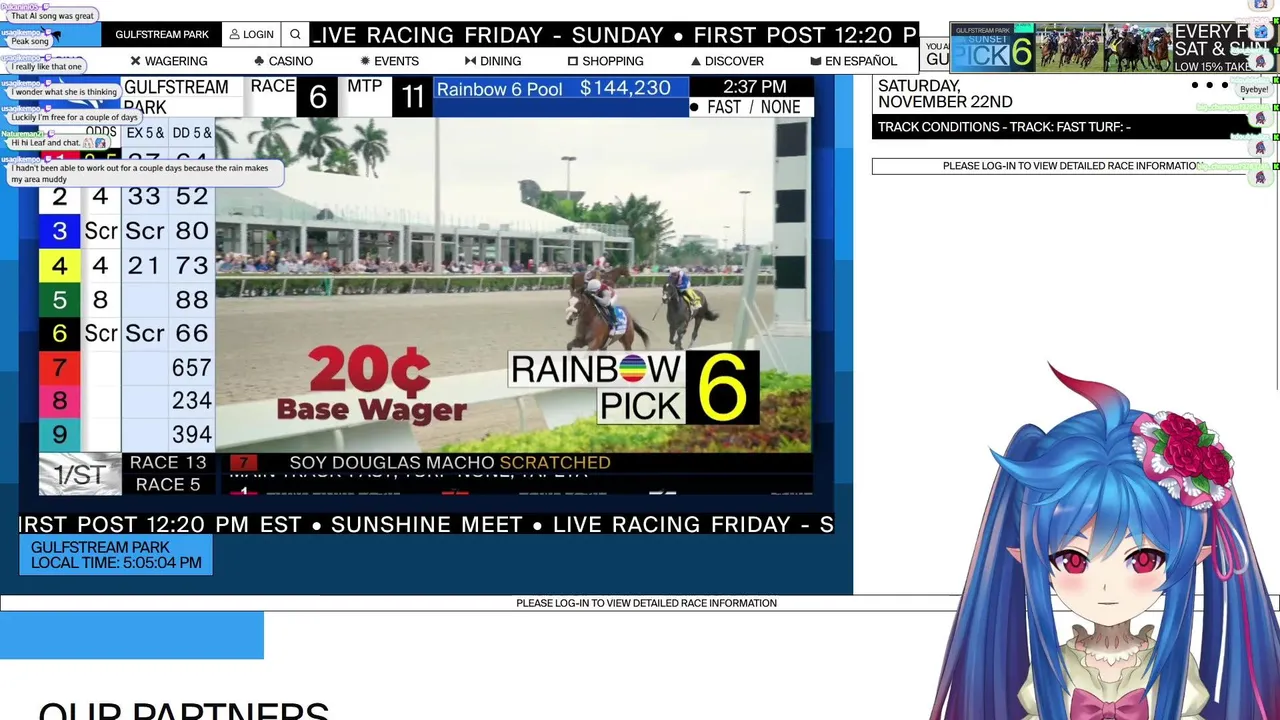Viewport: 1280px width, 720px height.
Task: Click horse number 2 on odds board
Action: (59, 197)
